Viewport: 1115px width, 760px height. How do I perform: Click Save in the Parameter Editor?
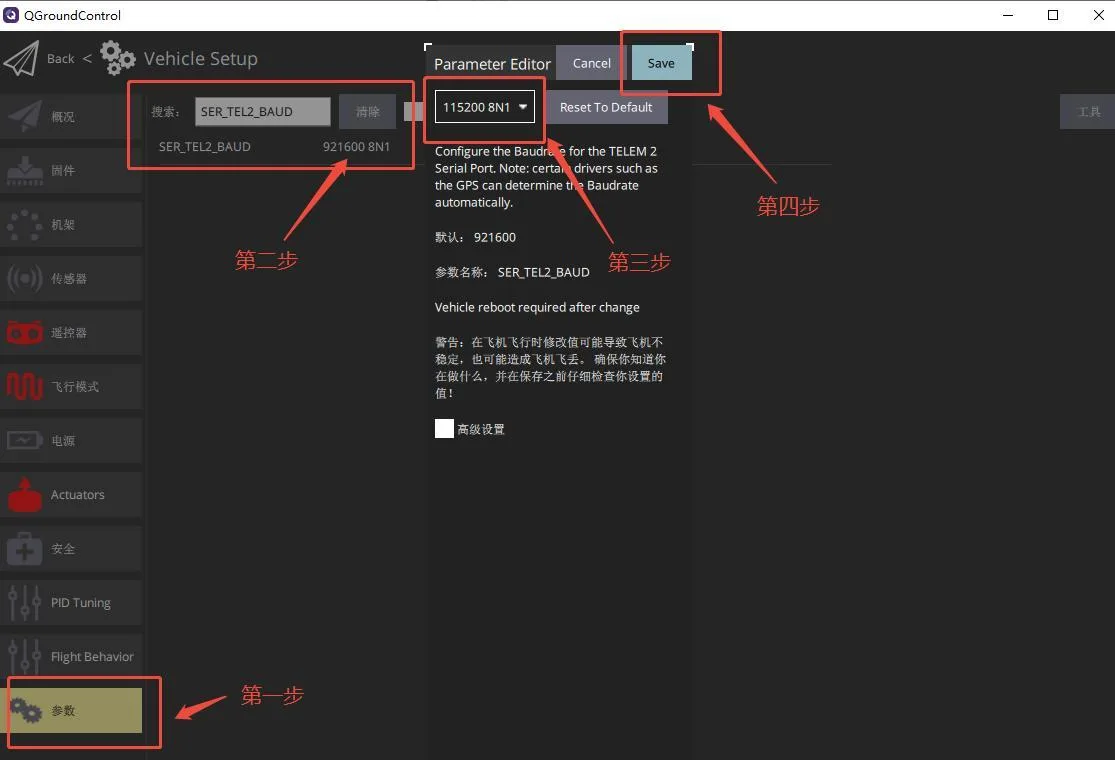661,63
